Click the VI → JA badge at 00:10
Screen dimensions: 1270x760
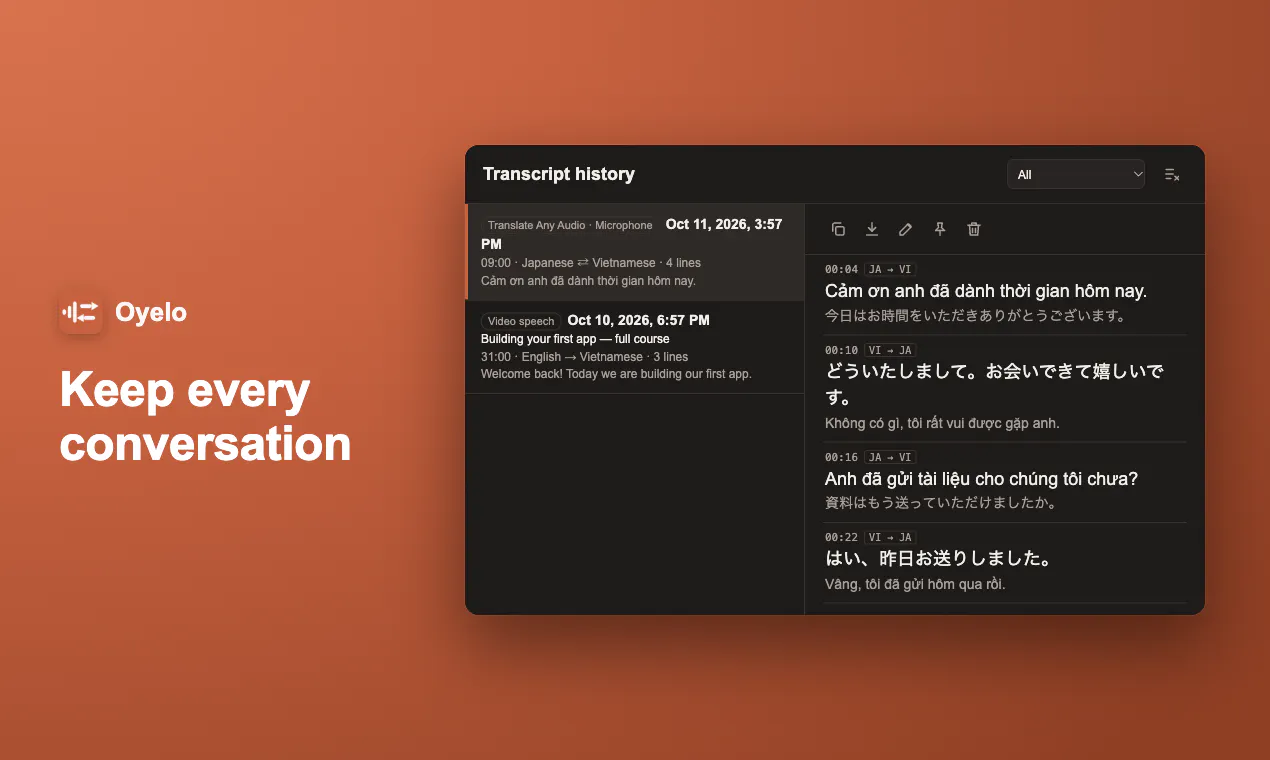pyautogui.click(x=890, y=350)
